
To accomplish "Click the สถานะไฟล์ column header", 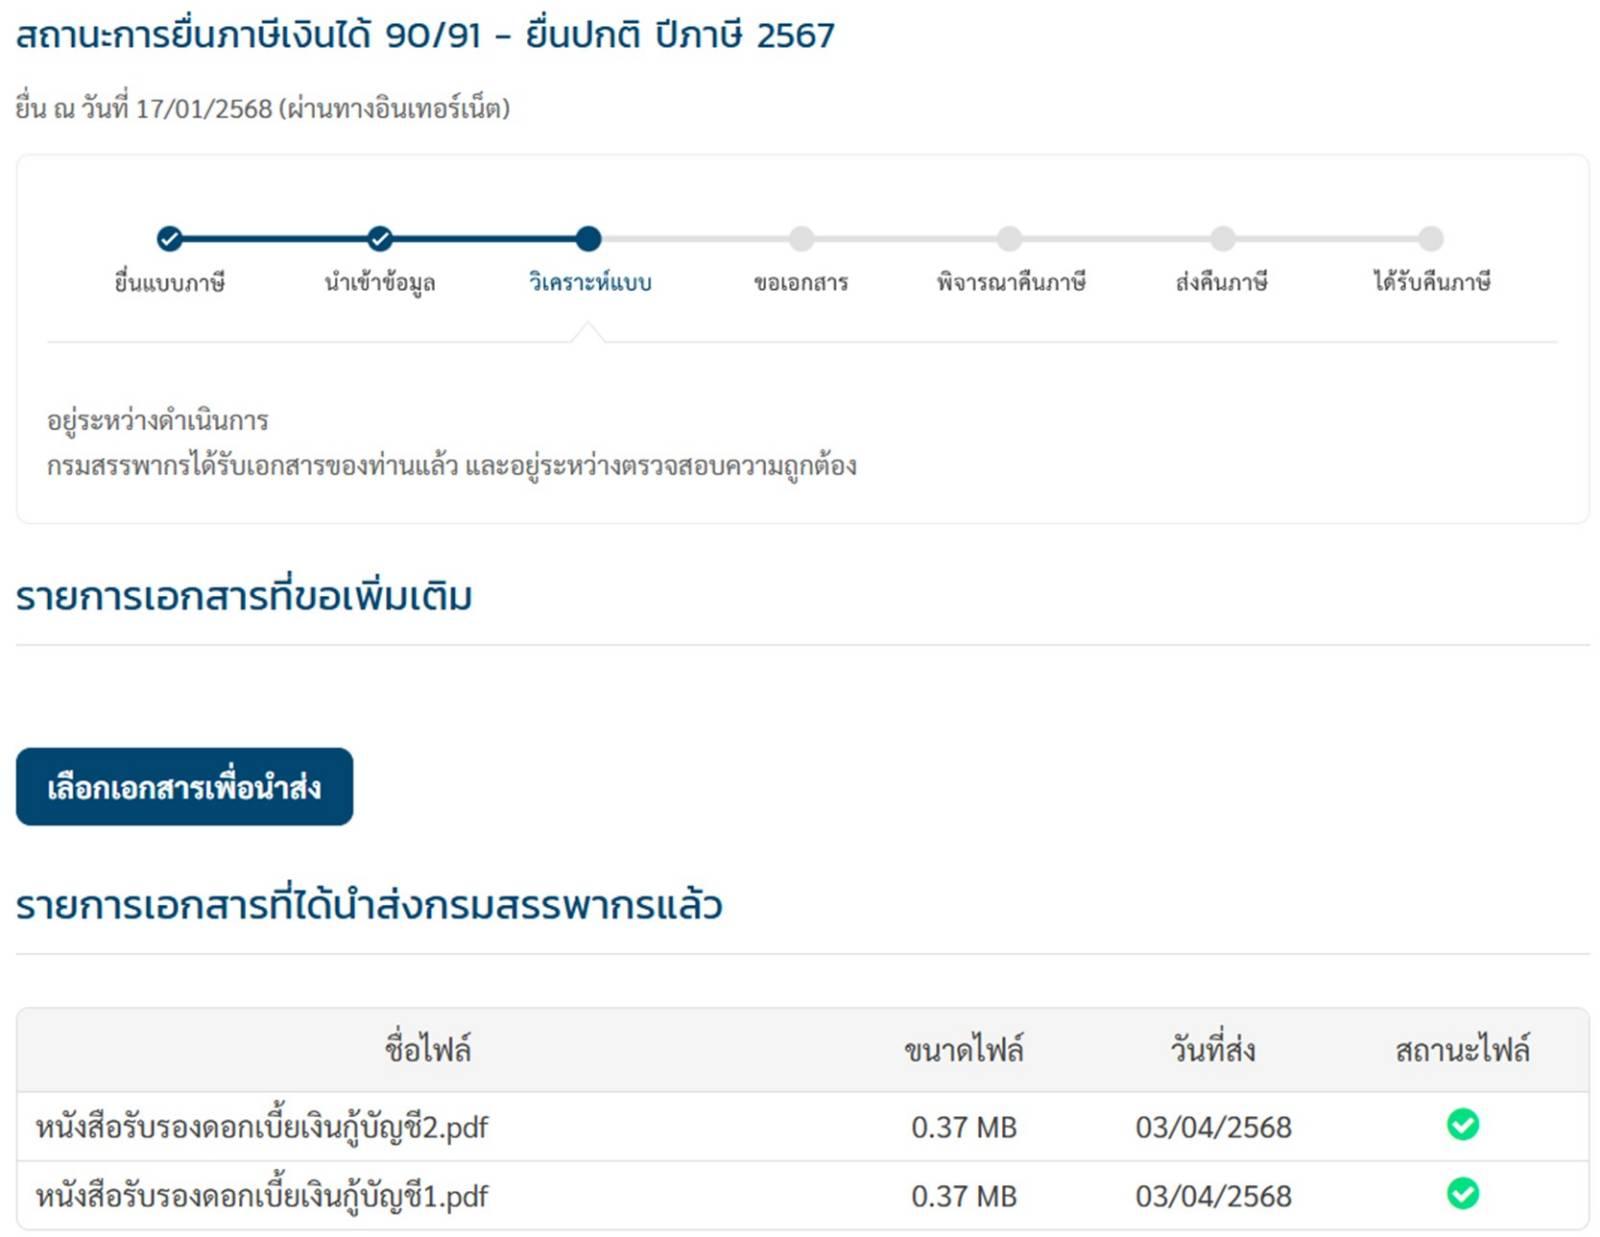I will pos(1463,1049).
